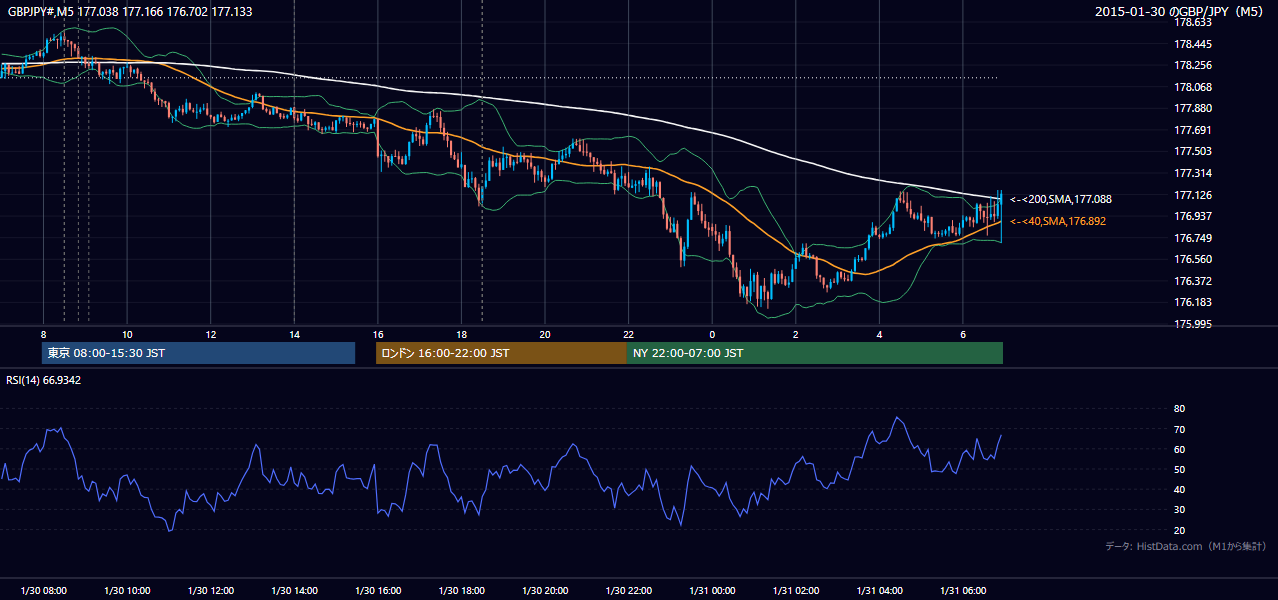Viewport: 1278px width, 600px height.
Task: Click price level 177.126 on axis
Action: pos(1192,195)
